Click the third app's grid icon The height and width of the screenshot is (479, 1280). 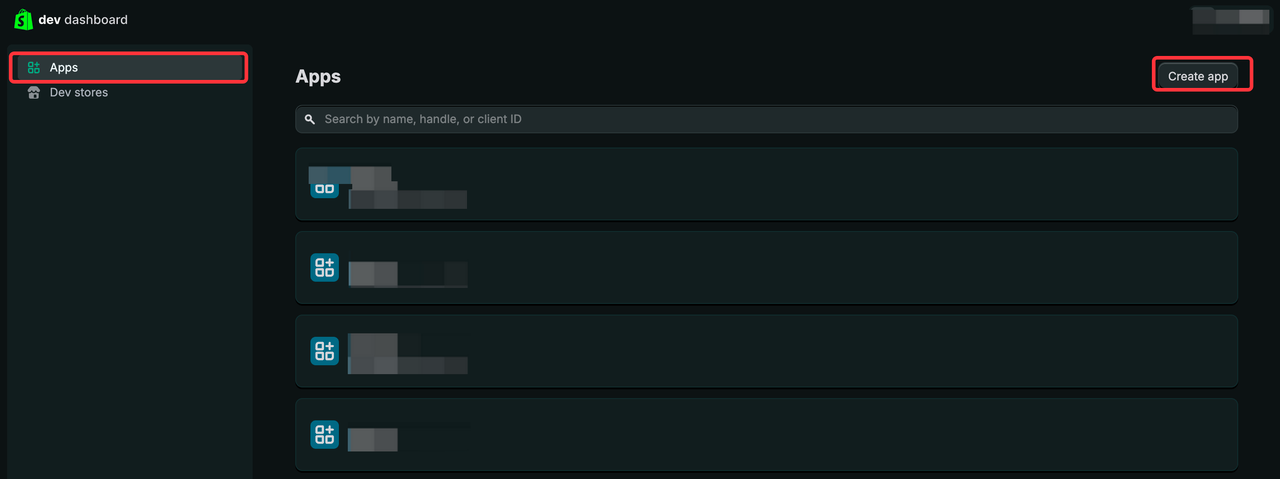tap(324, 351)
